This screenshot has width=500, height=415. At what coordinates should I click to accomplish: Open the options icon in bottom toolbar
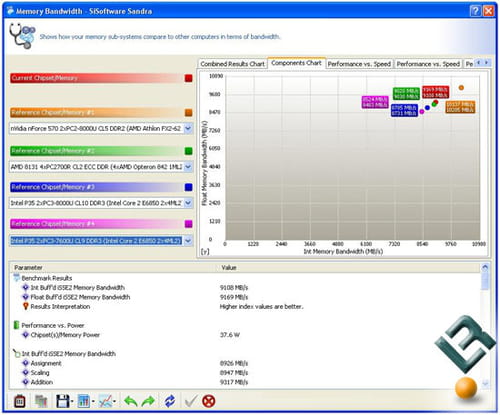tap(20, 401)
